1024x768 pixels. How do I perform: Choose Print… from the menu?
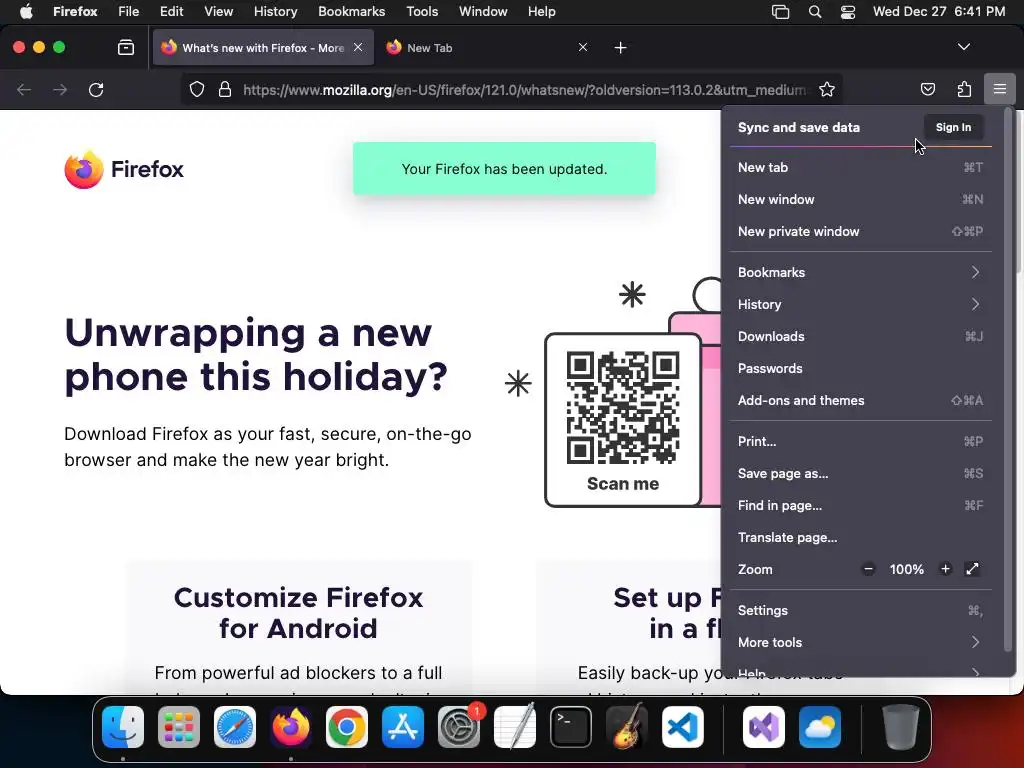point(861,441)
